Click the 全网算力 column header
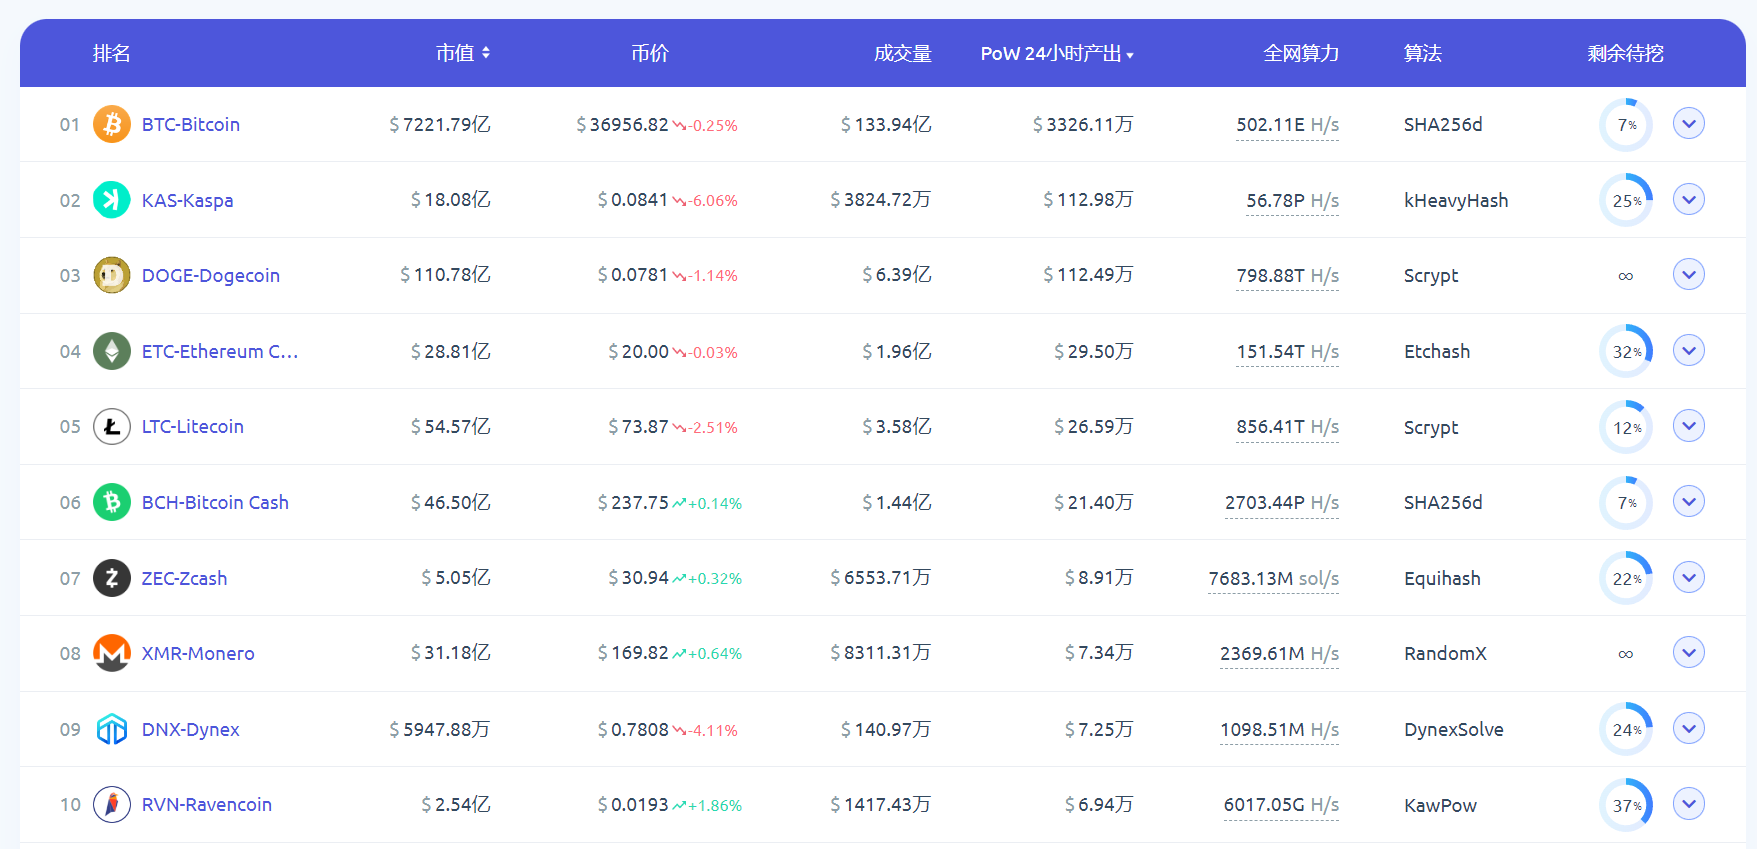Image resolution: width=1757 pixels, height=849 pixels. pyautogui.click(x=1300, y=53)
